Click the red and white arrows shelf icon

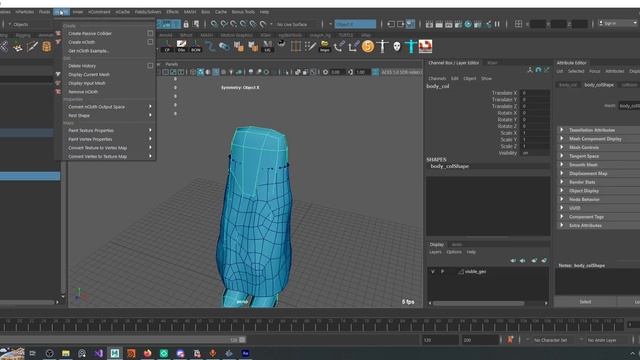coord(425,47)
